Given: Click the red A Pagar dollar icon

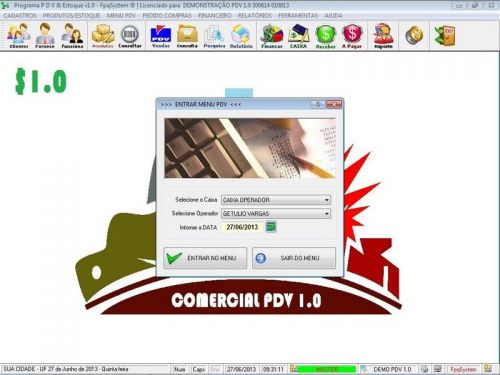Looking at the screenshot, I should tap(352, 35).
